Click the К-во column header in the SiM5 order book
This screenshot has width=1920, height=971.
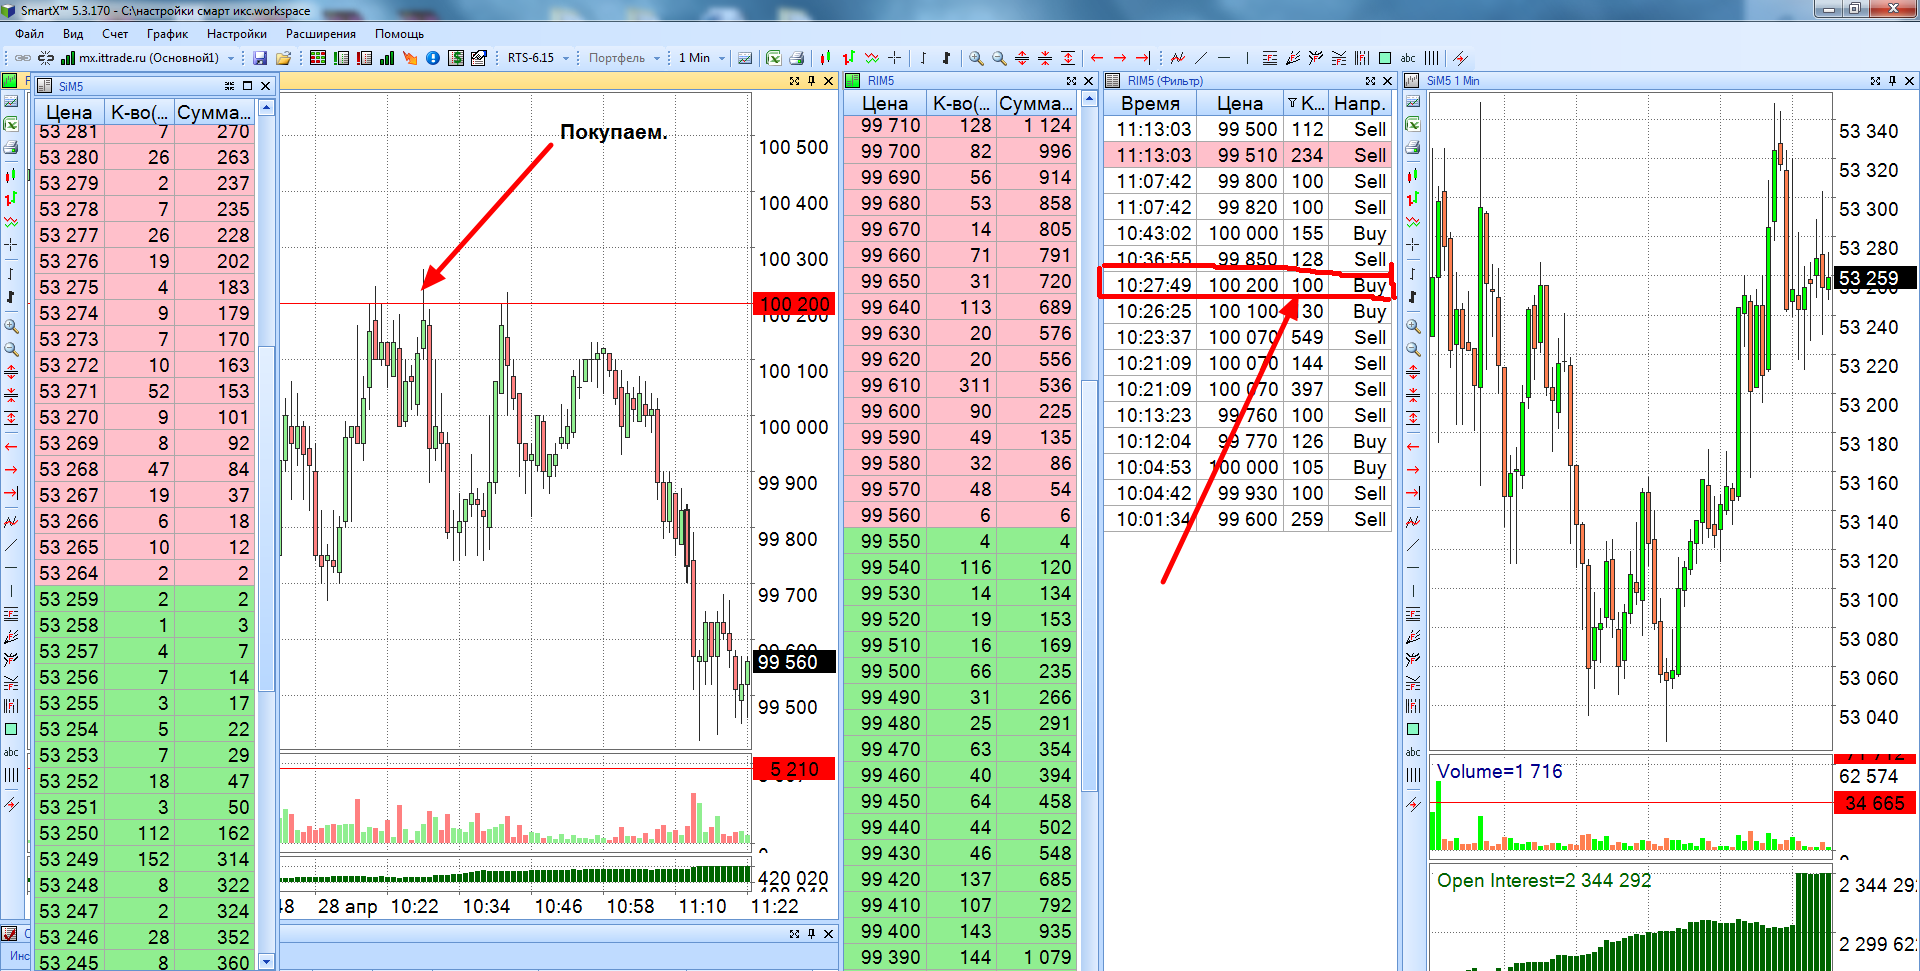click(139, 112)
